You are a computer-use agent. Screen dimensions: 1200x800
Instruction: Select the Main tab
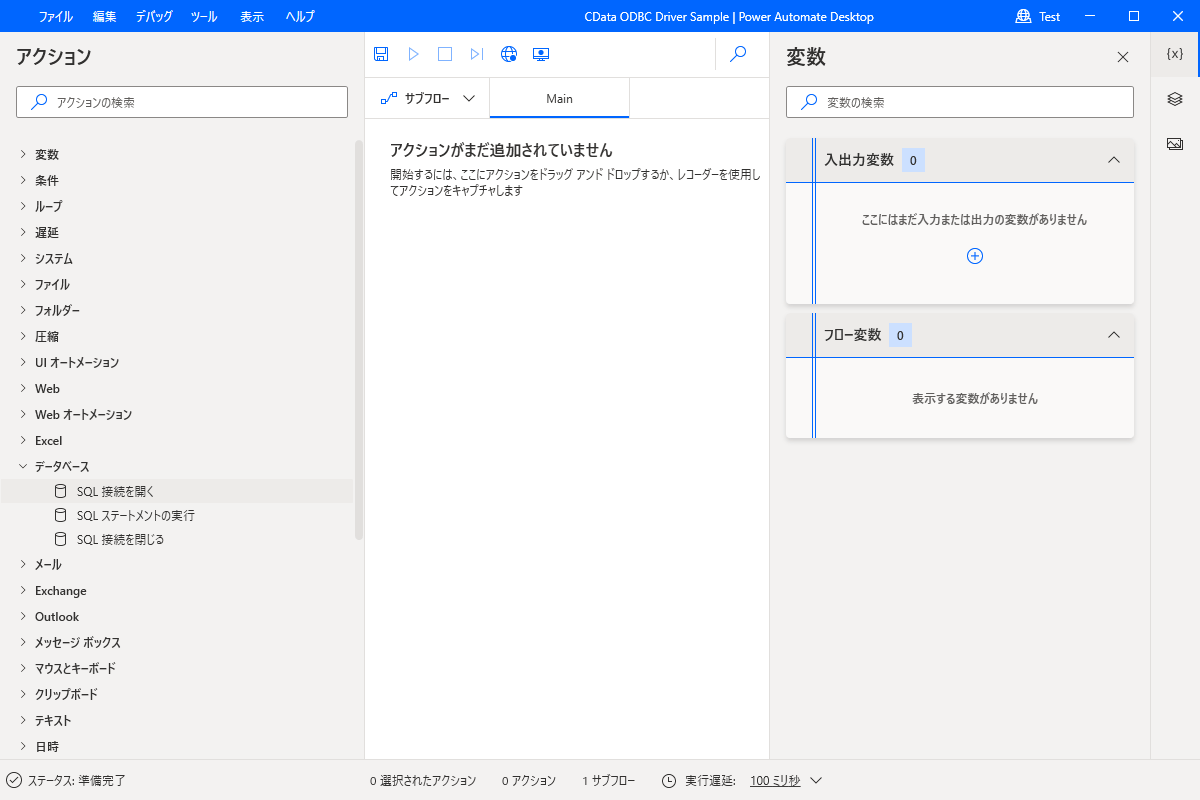click(x=559, y=98)
